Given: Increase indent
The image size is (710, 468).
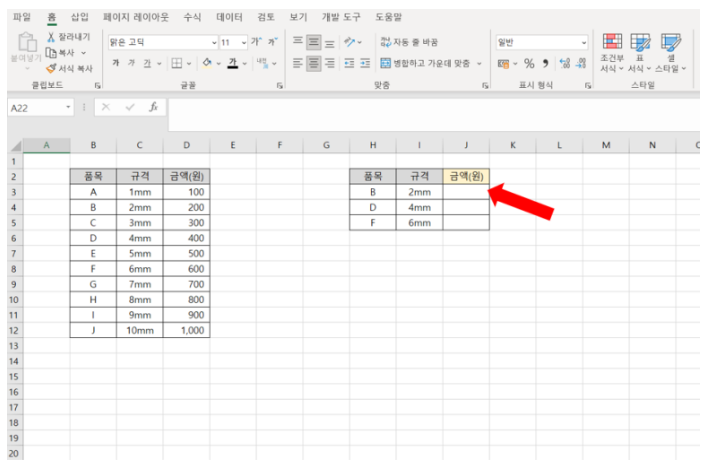Looking at the screenshot, I should point(365,63).
